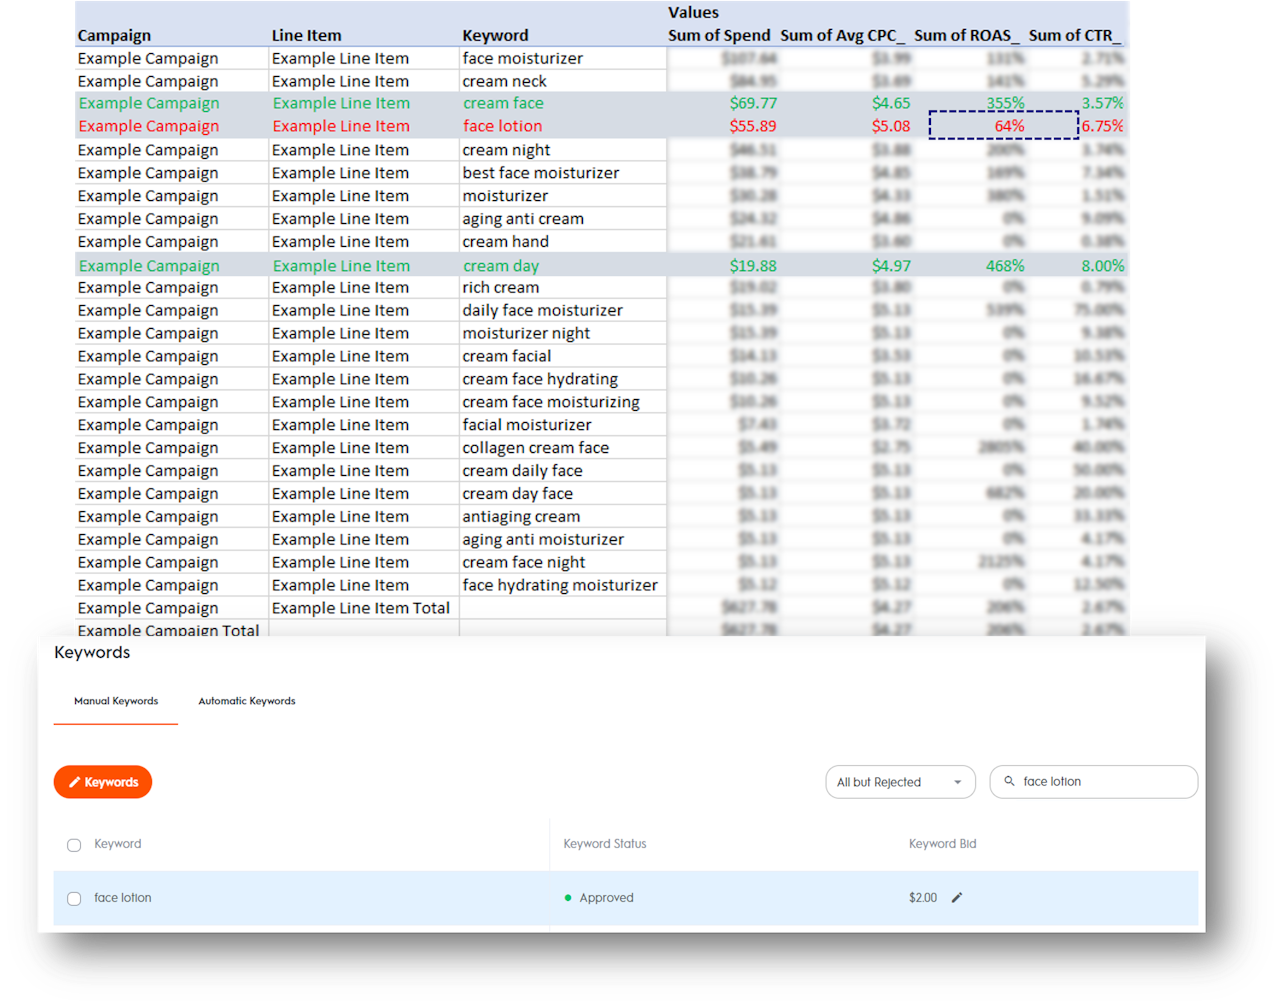Select the Example Line Item Total row

[x=361, y=608]
